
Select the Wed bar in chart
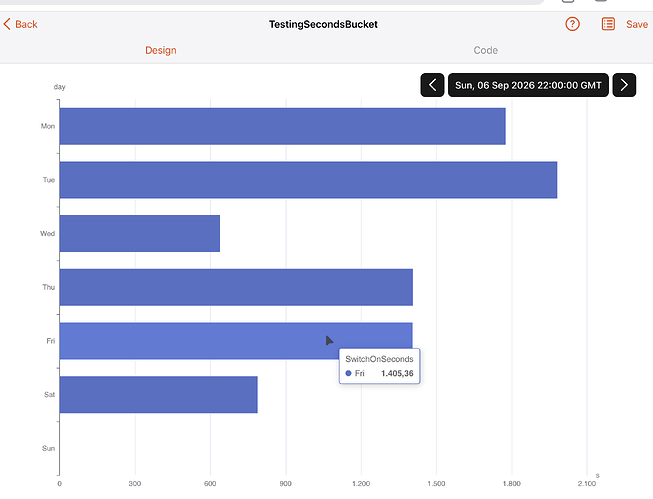coord(140,234)
